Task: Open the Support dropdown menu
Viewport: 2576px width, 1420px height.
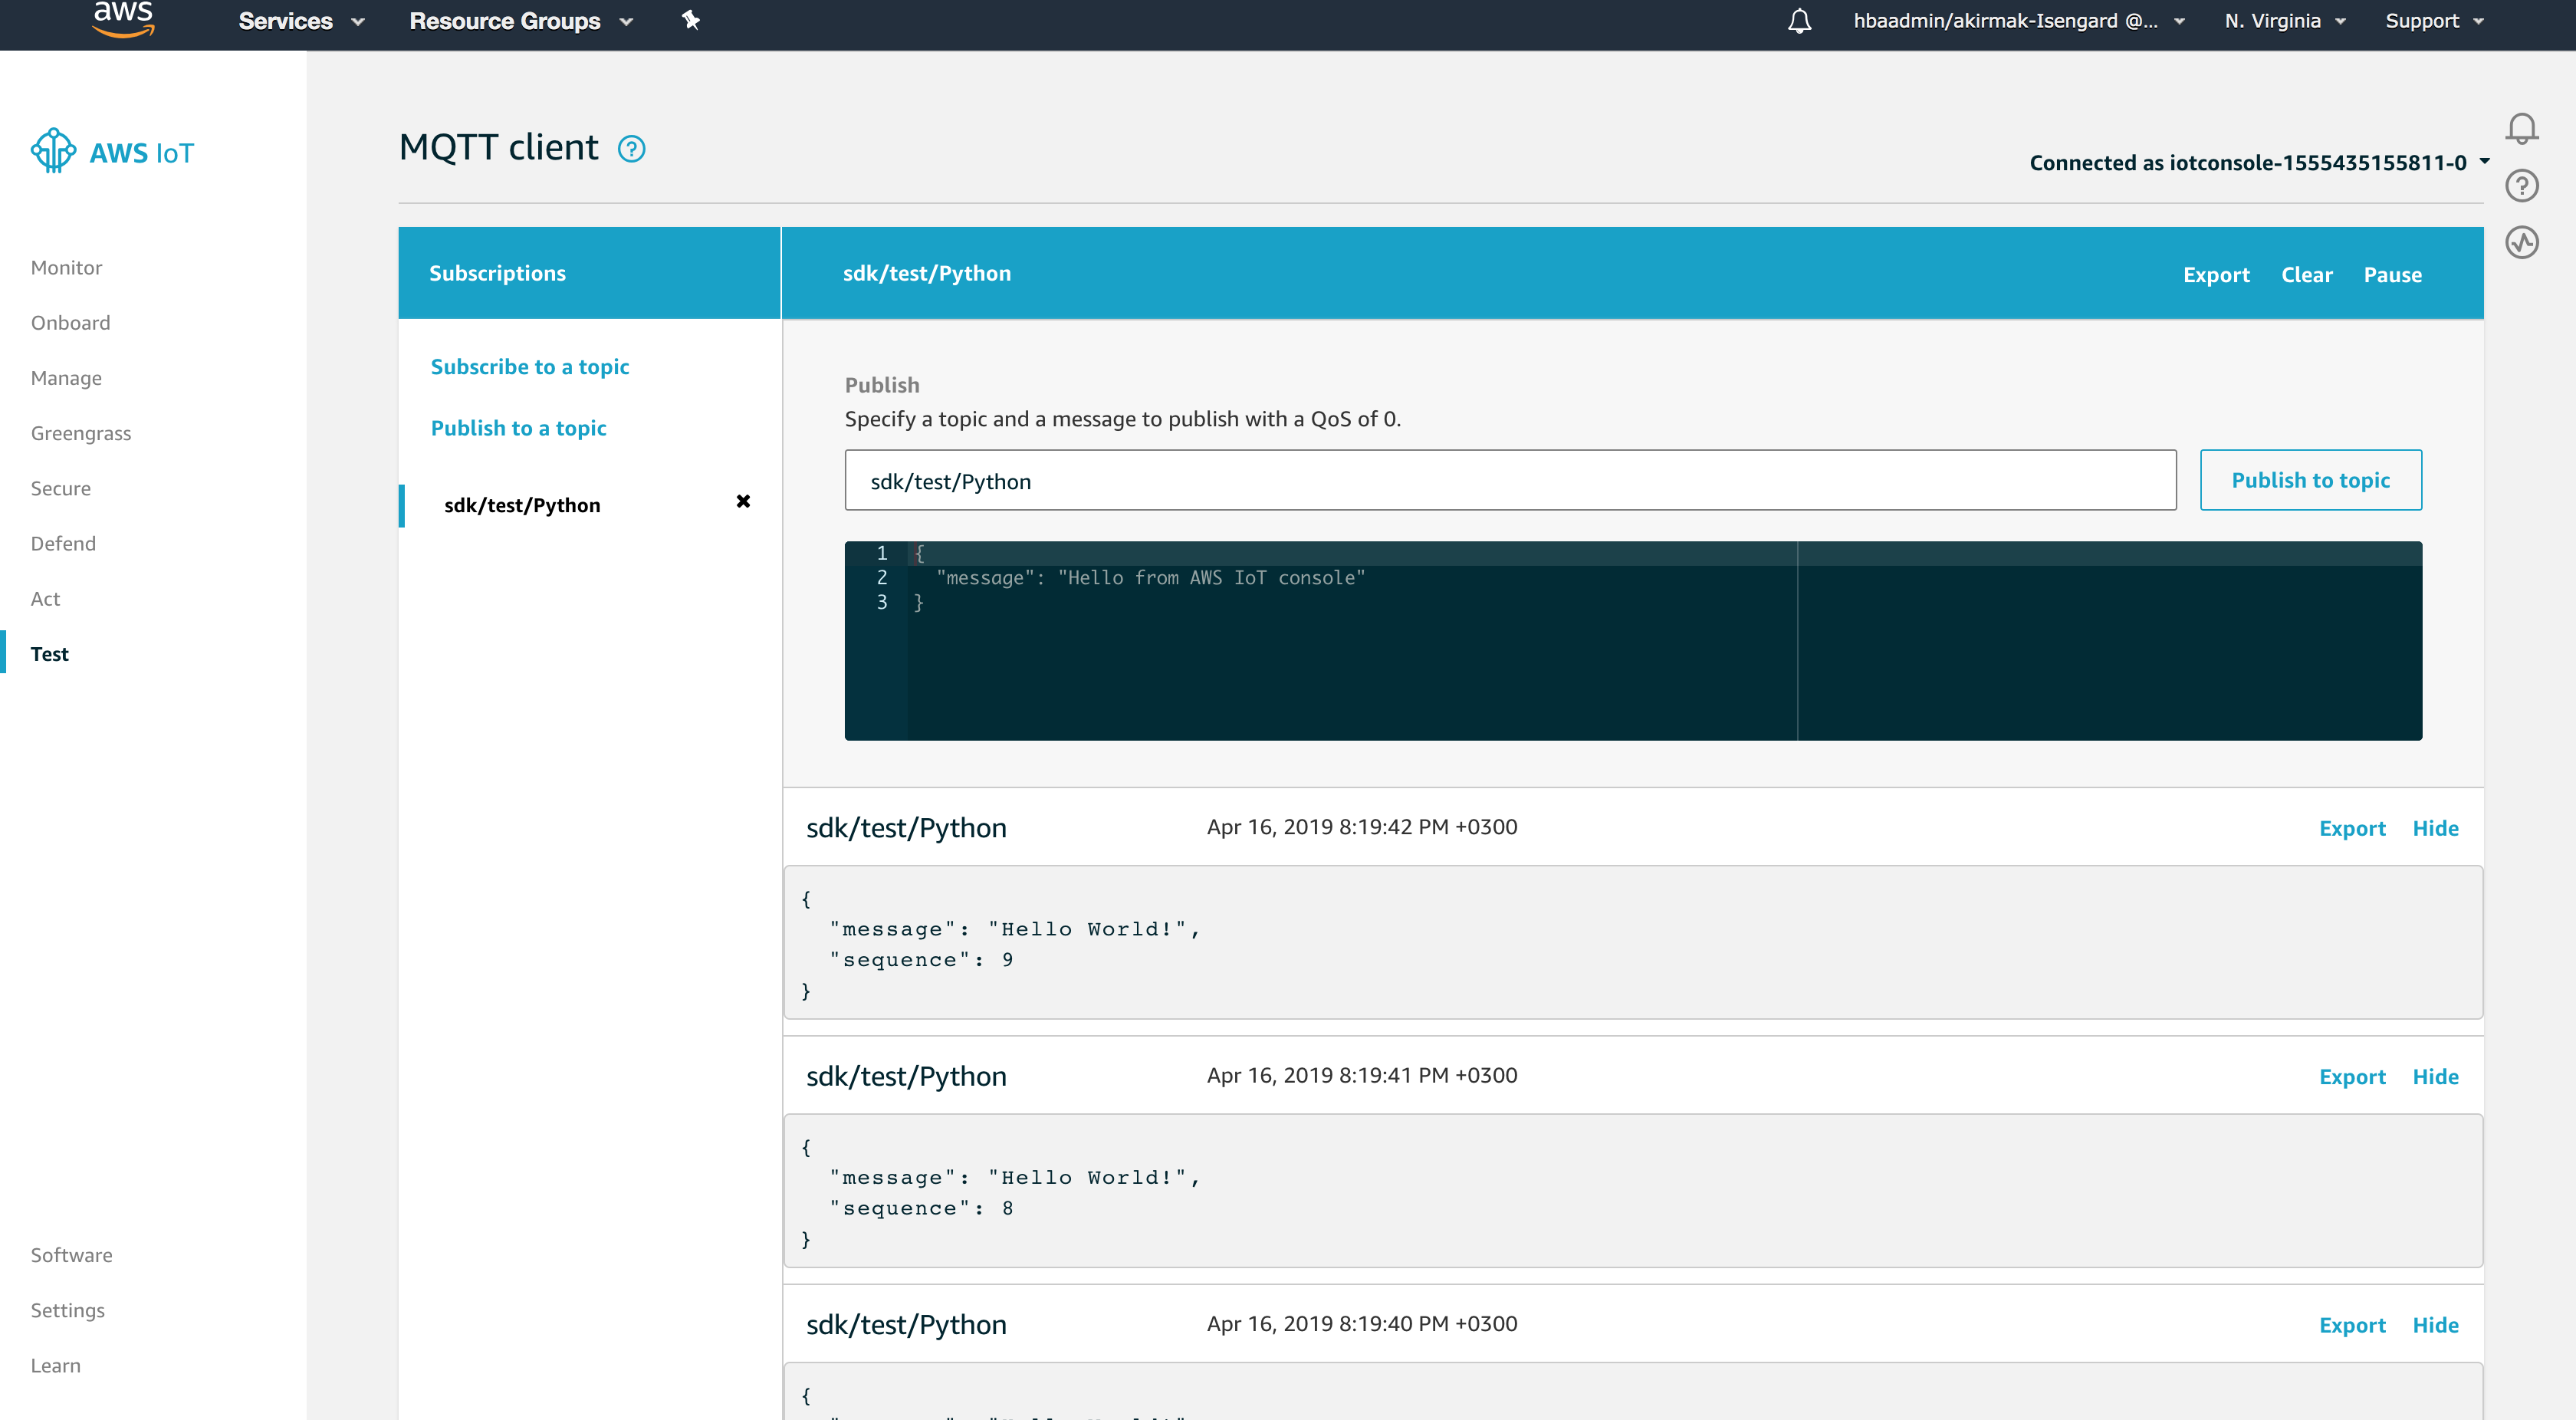Action: tap(2434, 21)
